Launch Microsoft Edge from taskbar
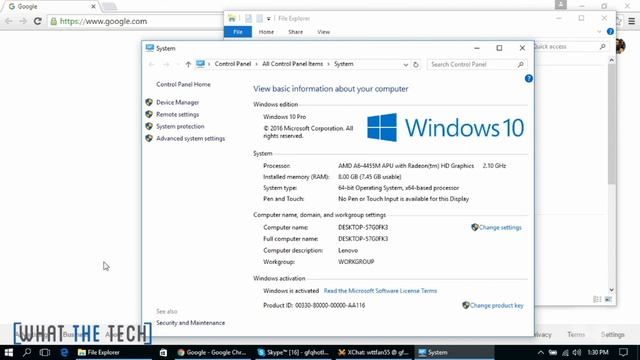 pos(64,352)
